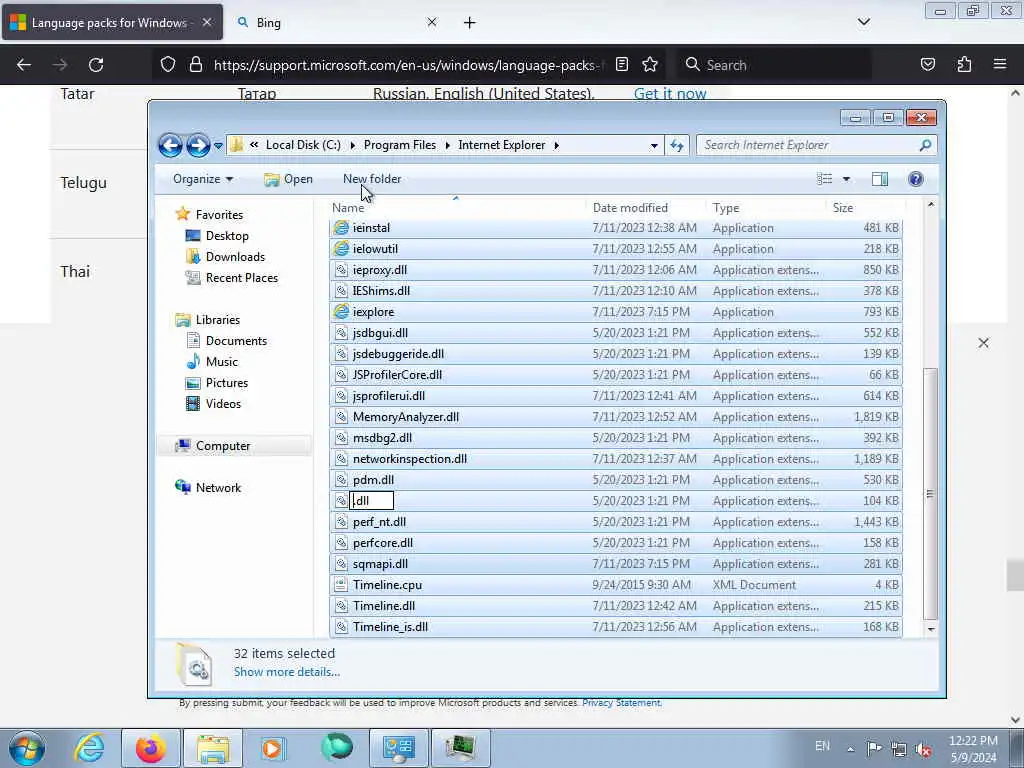Click the Timeline.cpu XML document icon

coord(341,584)
